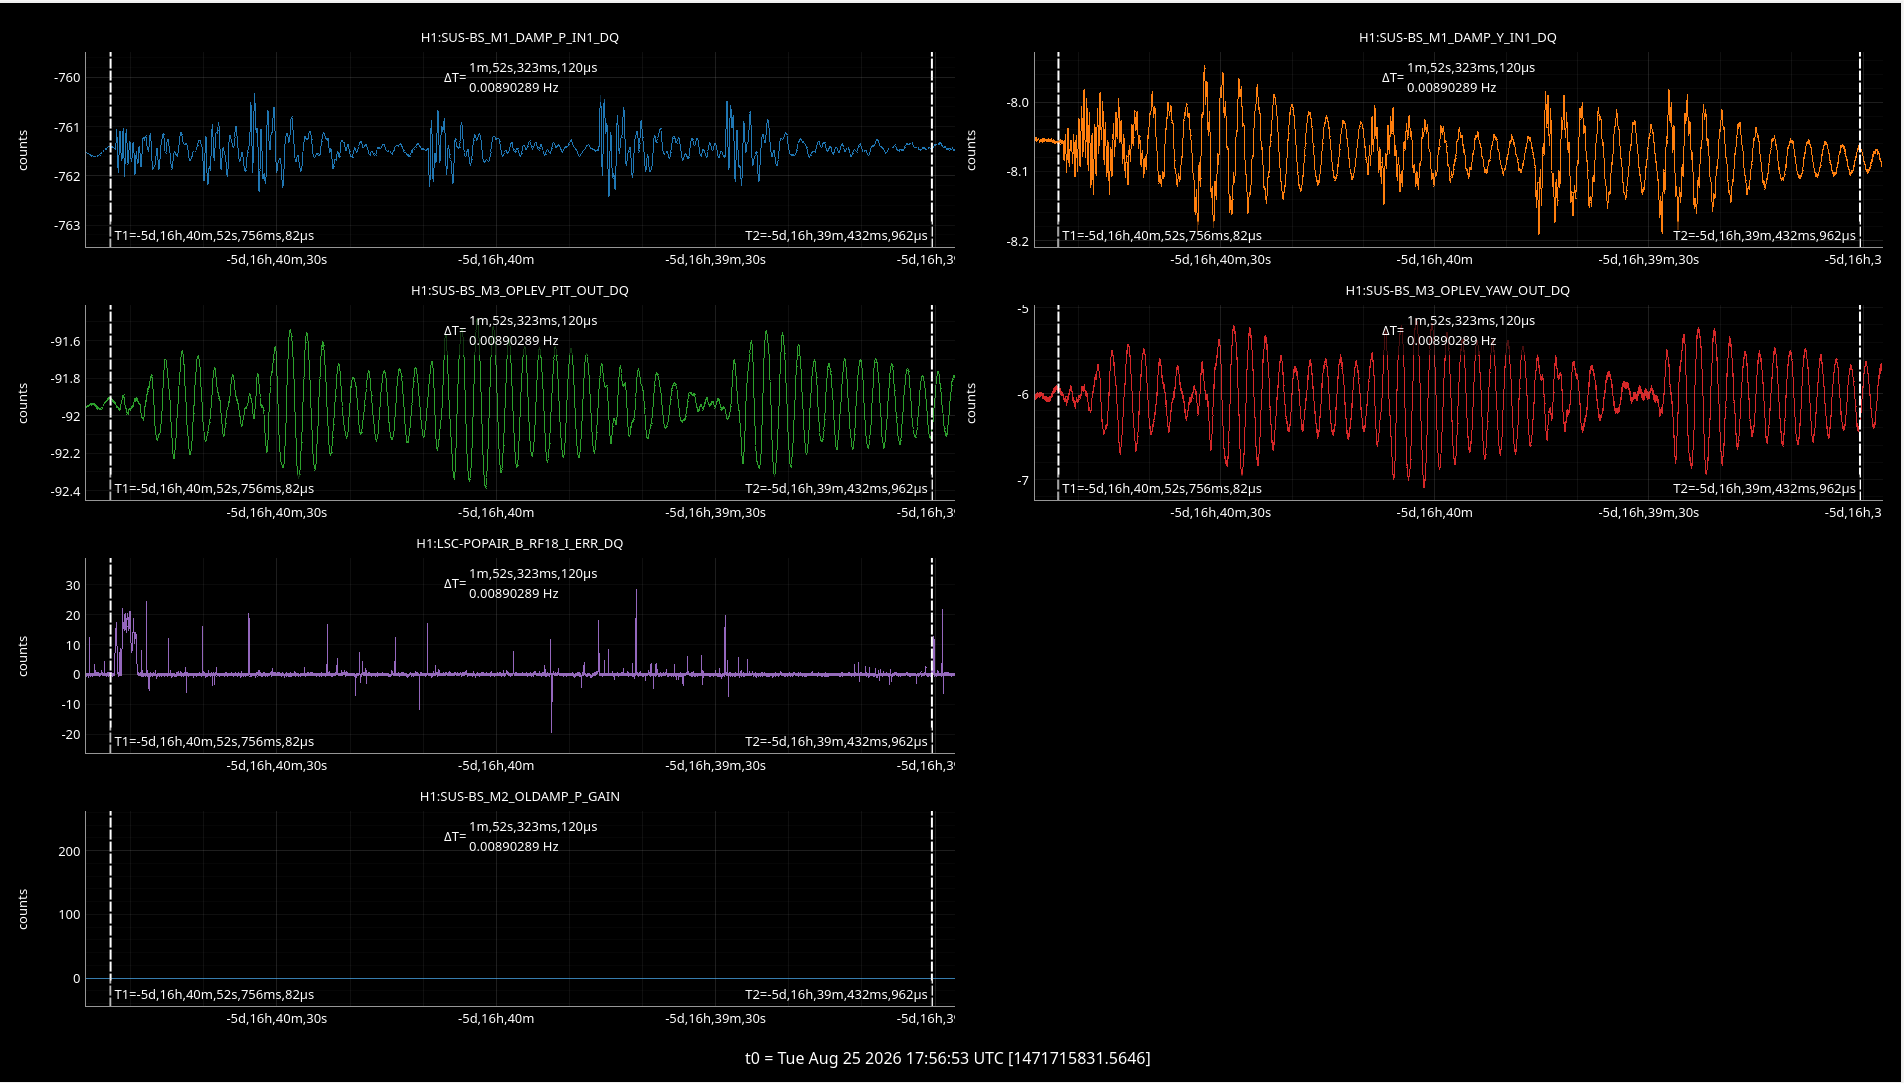Viewport: 1904px width, 1083px height.
Task: Pick the T2 cursor in the OPLEV_YAW_OUT_DQ plot
Action: pos(1860,403)
